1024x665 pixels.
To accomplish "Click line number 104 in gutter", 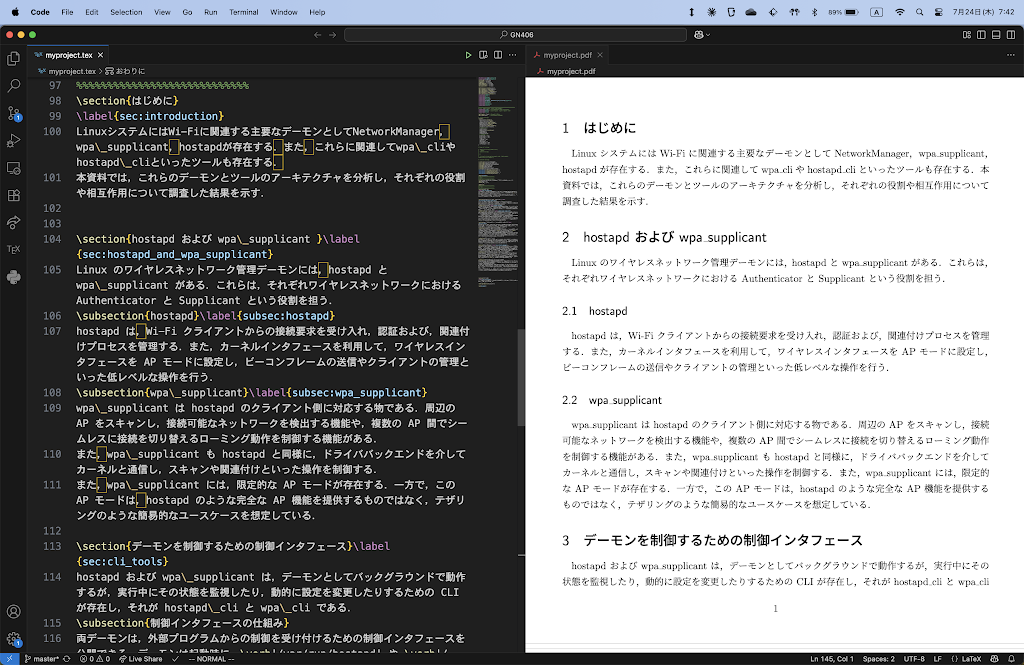I will (52, 239).
